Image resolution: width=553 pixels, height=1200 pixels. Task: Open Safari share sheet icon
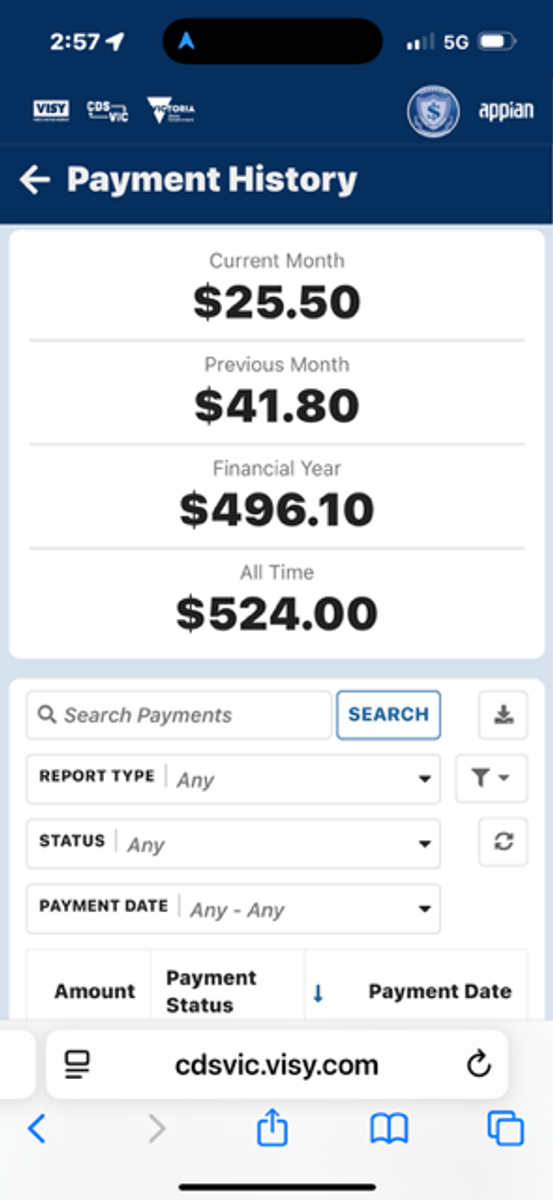coord(272,1129)
